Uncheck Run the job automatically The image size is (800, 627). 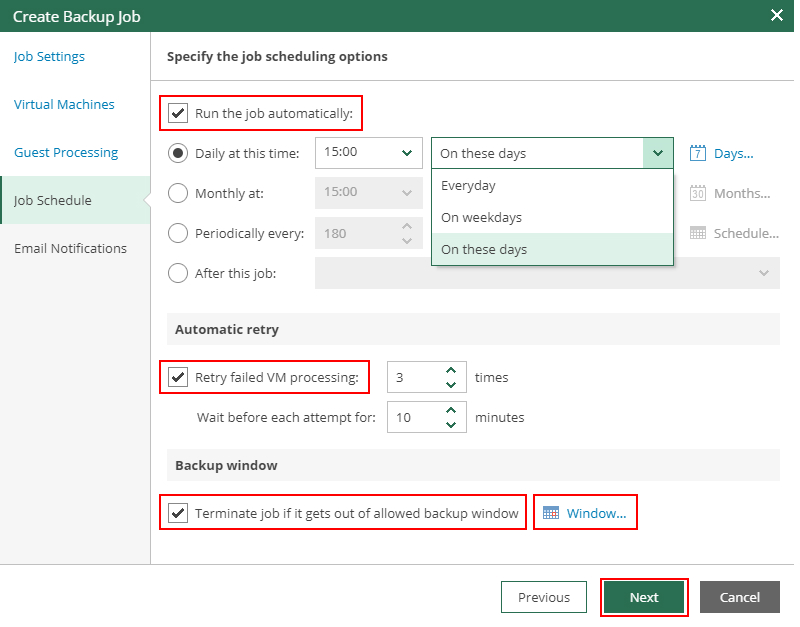(x=178, y=113)
